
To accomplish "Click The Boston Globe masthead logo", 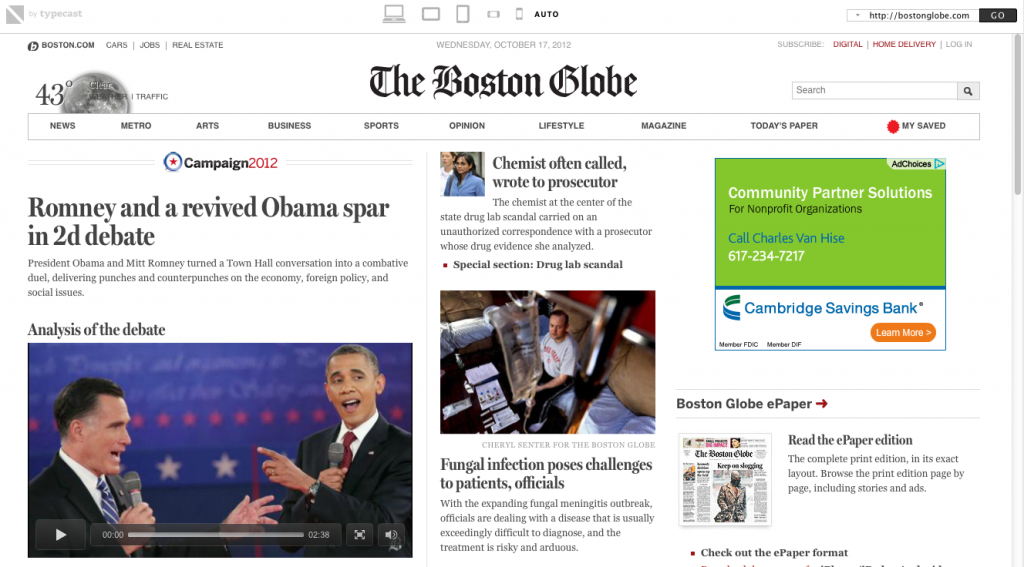I will 503,82.
